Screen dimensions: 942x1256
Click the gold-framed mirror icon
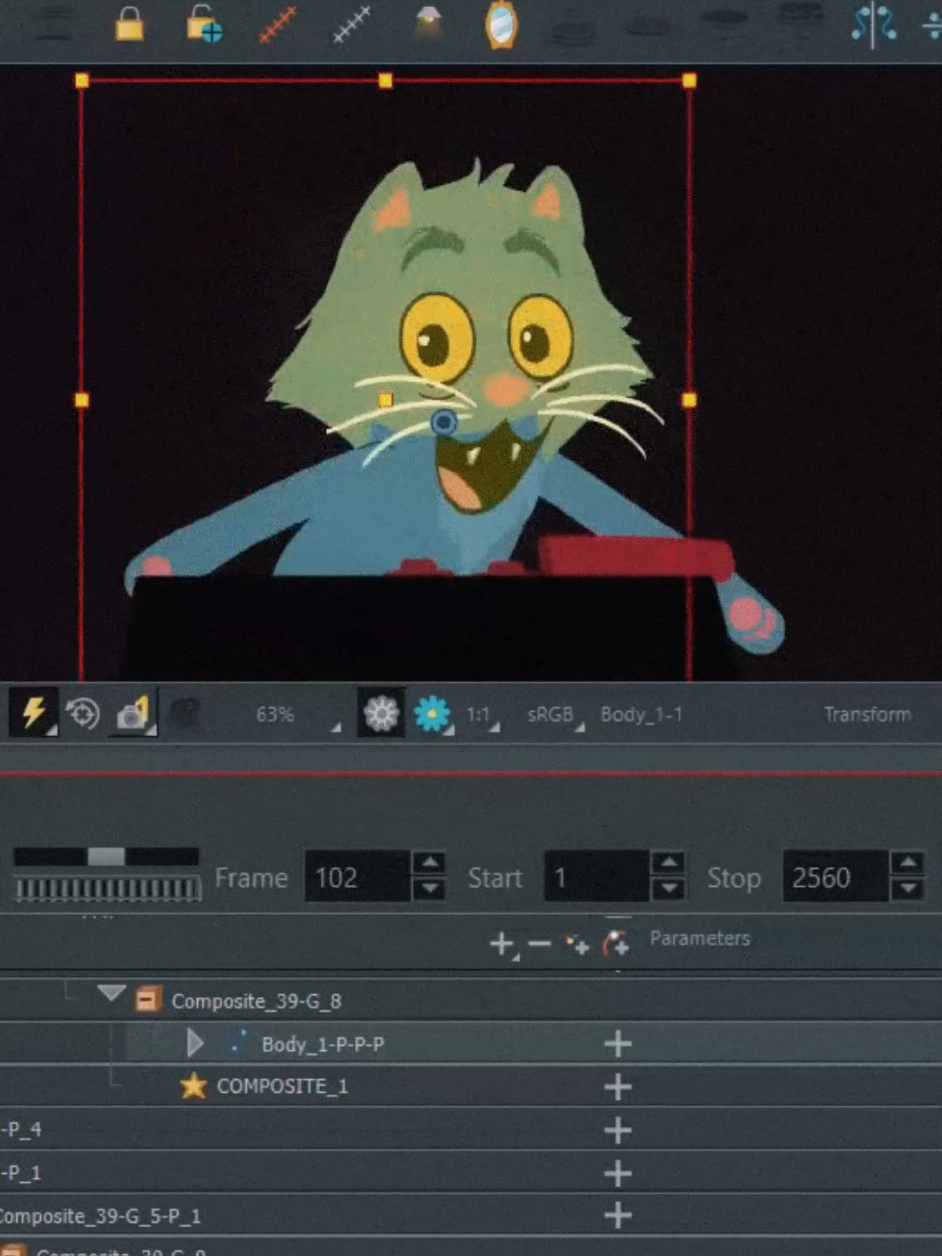[501, 25]
